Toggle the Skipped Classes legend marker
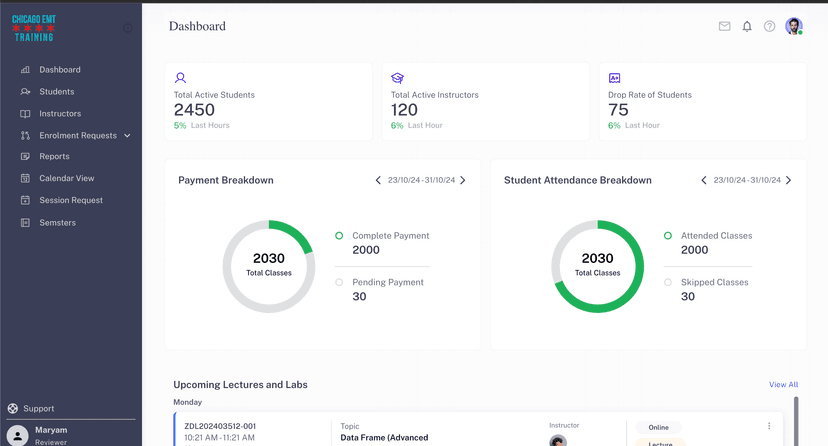828x446 pixels. tap(668, 282)
